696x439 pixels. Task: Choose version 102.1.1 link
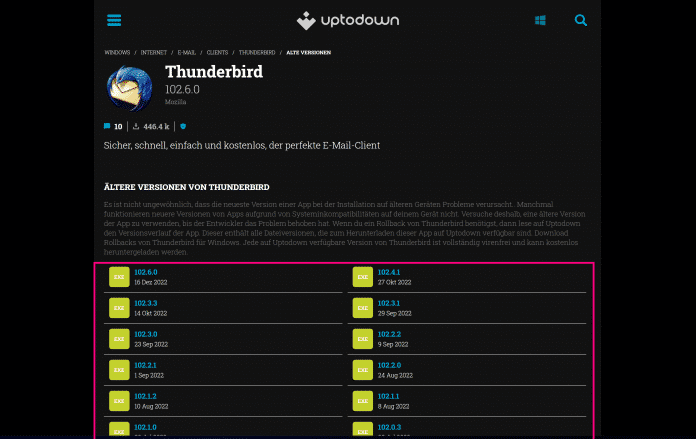389,396
